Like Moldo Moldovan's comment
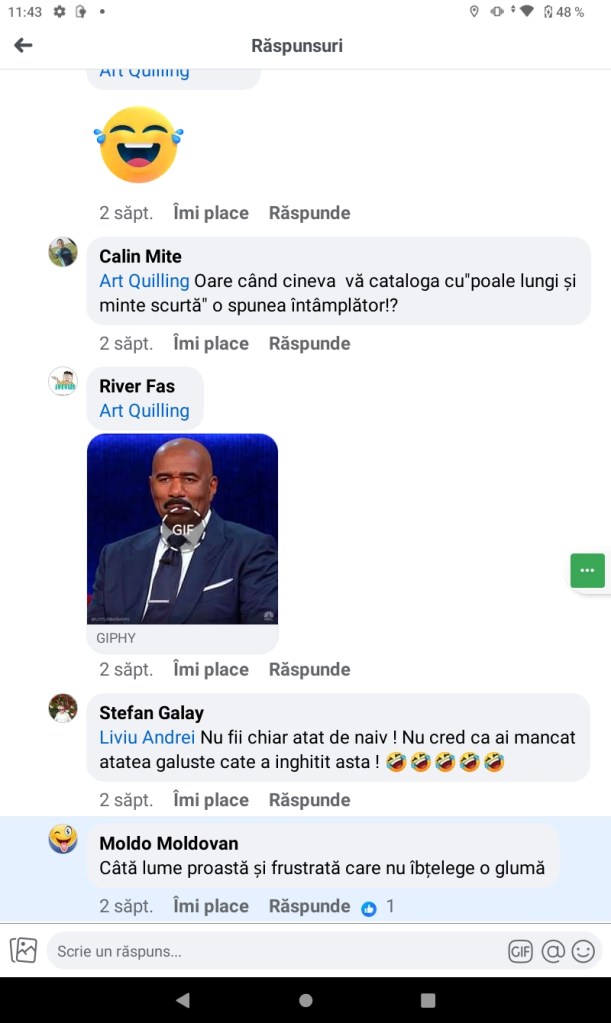The height and width of the screenshot is (1023, 611). [x=211, y=906]
